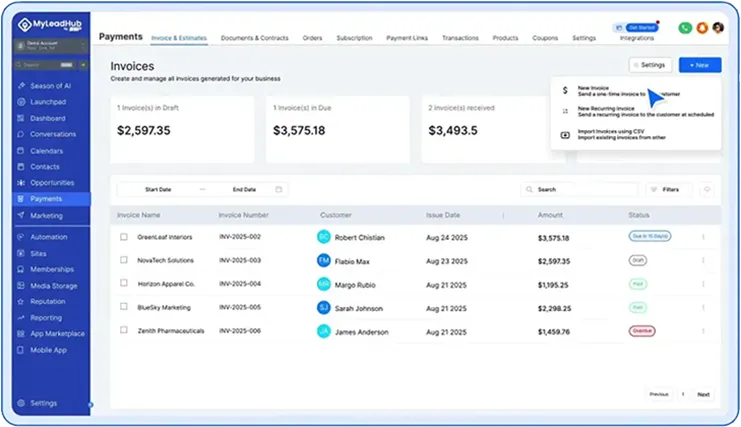Click page number 1

pyautogui.click(x=683, y=394)
